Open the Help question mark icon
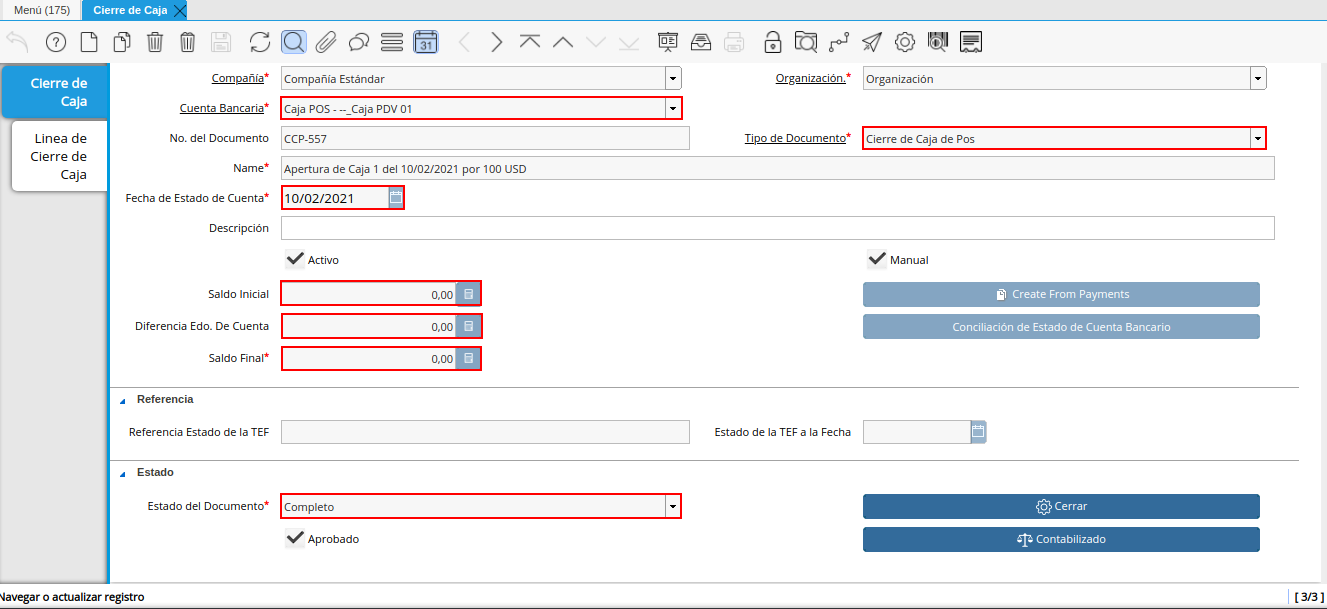Image resolution: width=1327 pixels, height=609 pixels. [56, 42]
